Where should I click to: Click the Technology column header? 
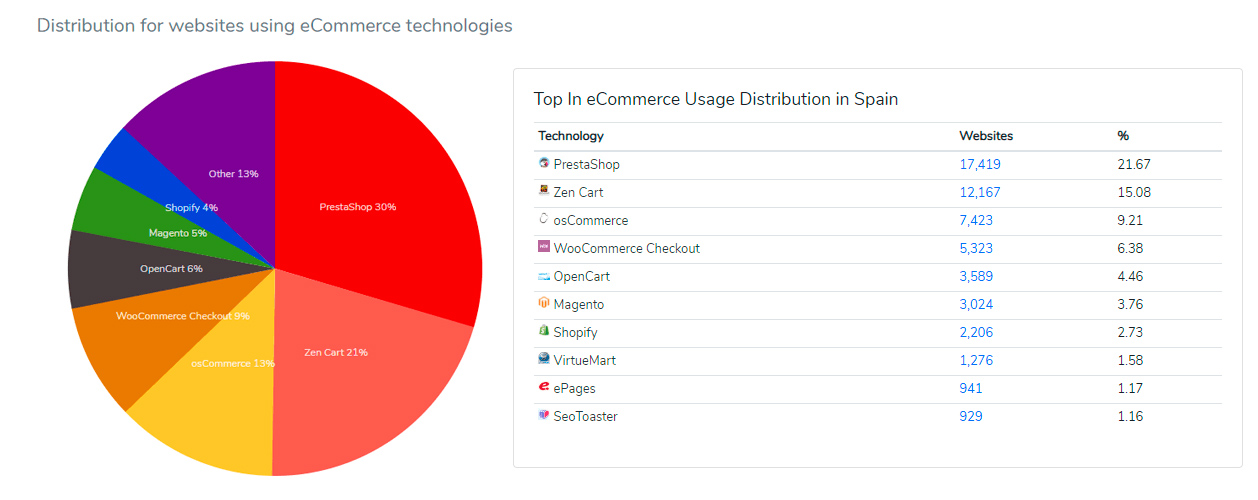click(571, 136)
